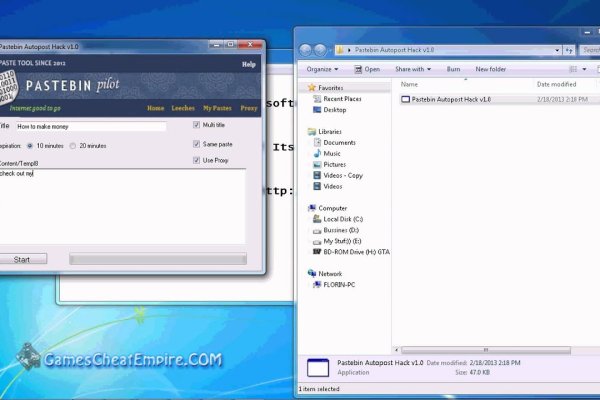
Task: Open the Music library in the sidebar
Action: coord(331,153)
